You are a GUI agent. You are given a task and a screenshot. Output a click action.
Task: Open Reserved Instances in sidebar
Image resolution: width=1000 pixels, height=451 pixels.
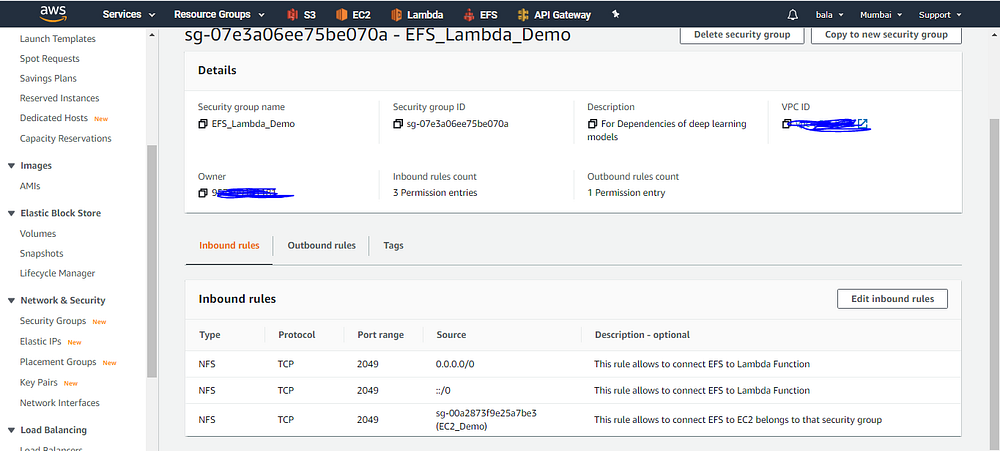pyautogui.click(x=59, y=98)
